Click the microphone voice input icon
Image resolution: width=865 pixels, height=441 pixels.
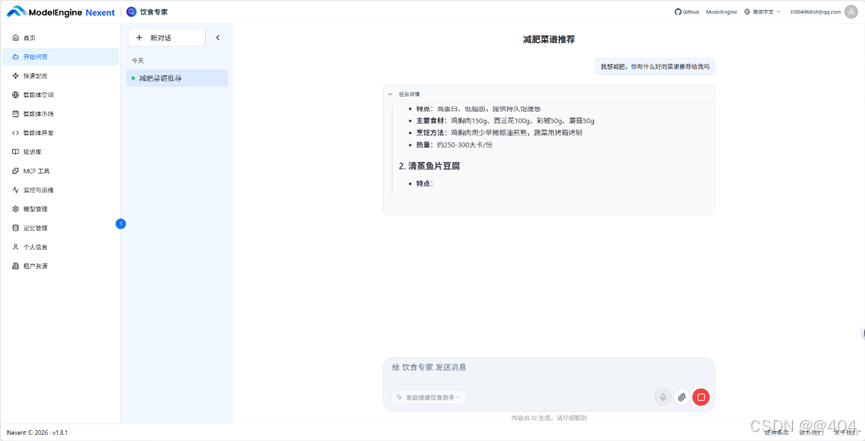(x=663, y=397)
